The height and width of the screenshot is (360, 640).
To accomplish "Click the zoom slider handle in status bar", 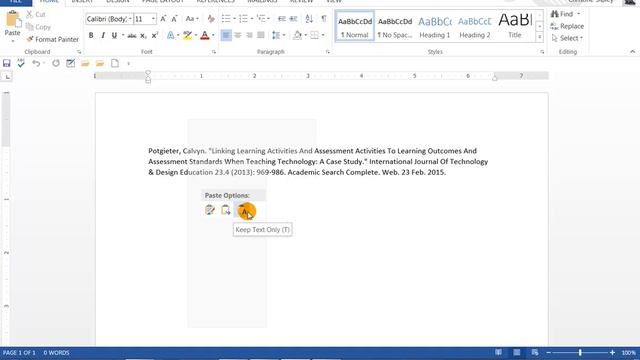I will point(580,353).
